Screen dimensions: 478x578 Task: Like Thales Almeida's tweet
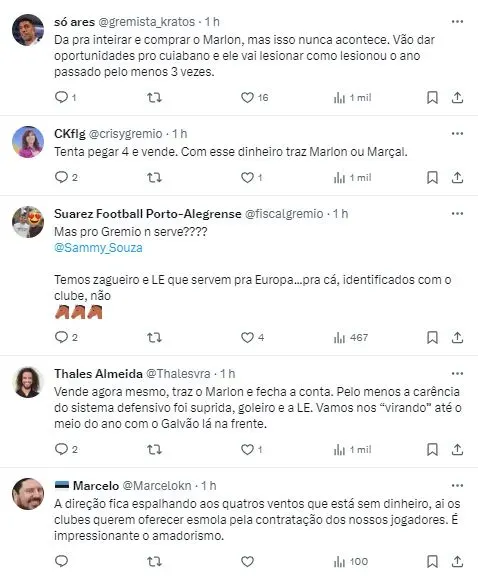pyautogui.click(x=247, y=449)
